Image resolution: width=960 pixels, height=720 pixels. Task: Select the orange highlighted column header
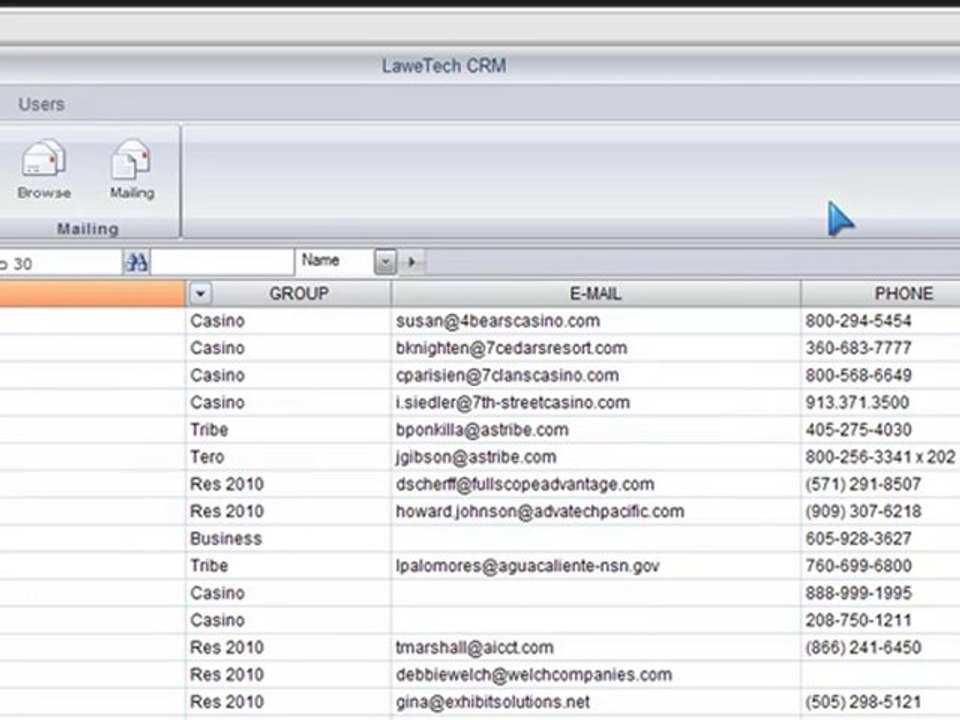point(92,294)
